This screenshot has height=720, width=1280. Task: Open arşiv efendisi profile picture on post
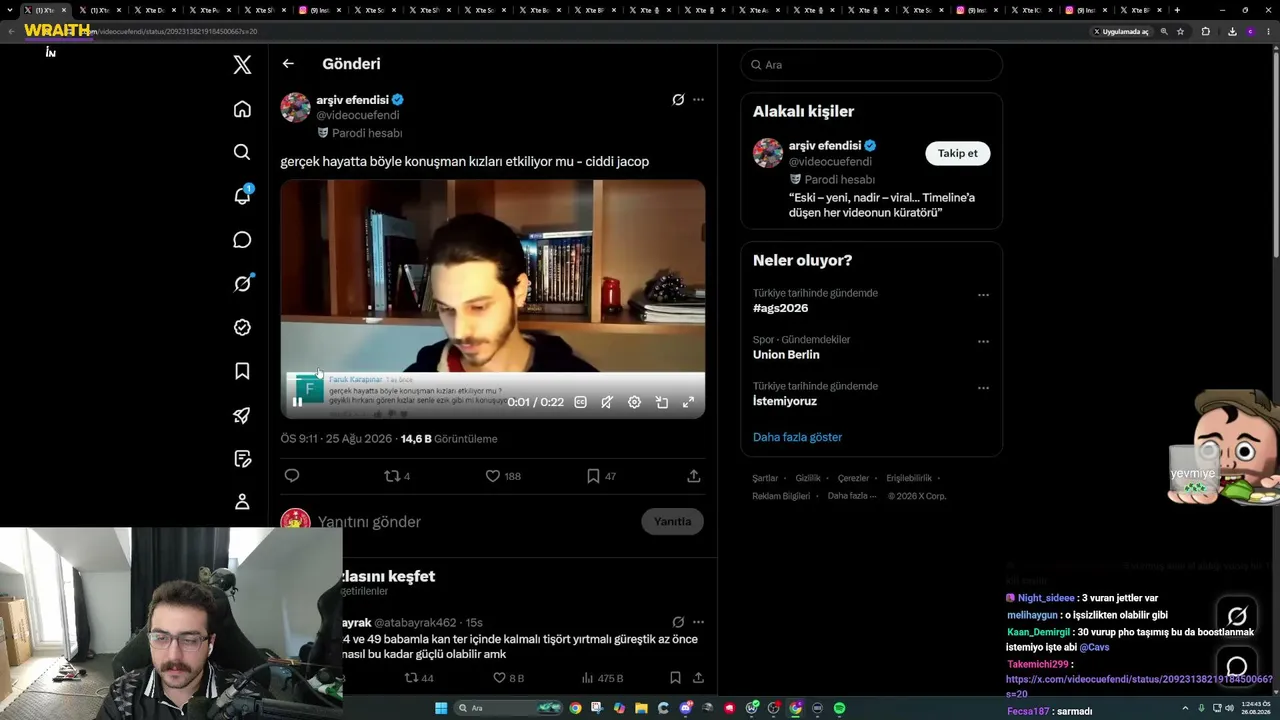(295, 107)
